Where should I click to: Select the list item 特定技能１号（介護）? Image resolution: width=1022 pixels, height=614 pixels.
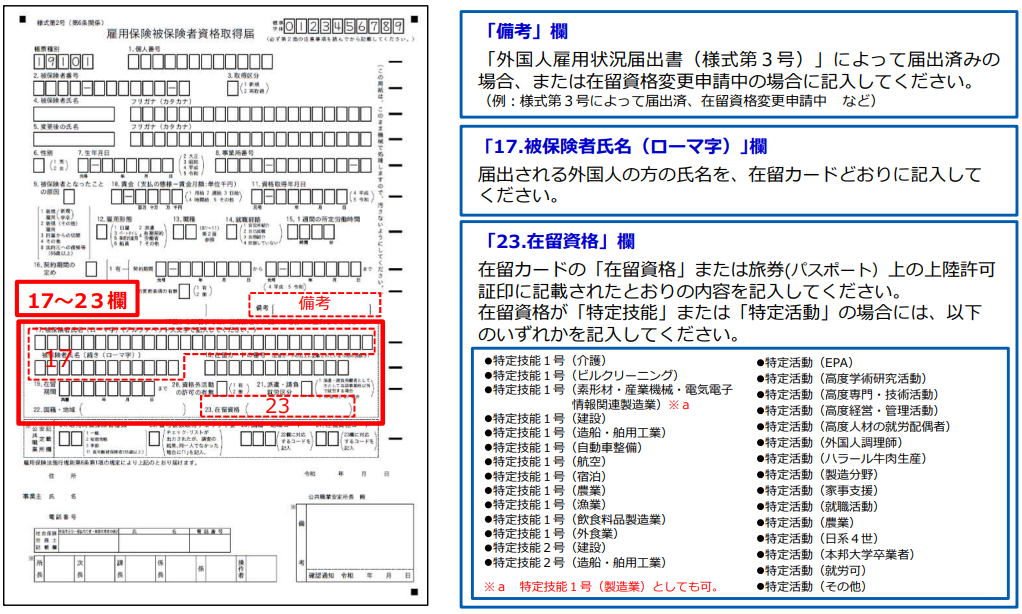pos(545,360)
